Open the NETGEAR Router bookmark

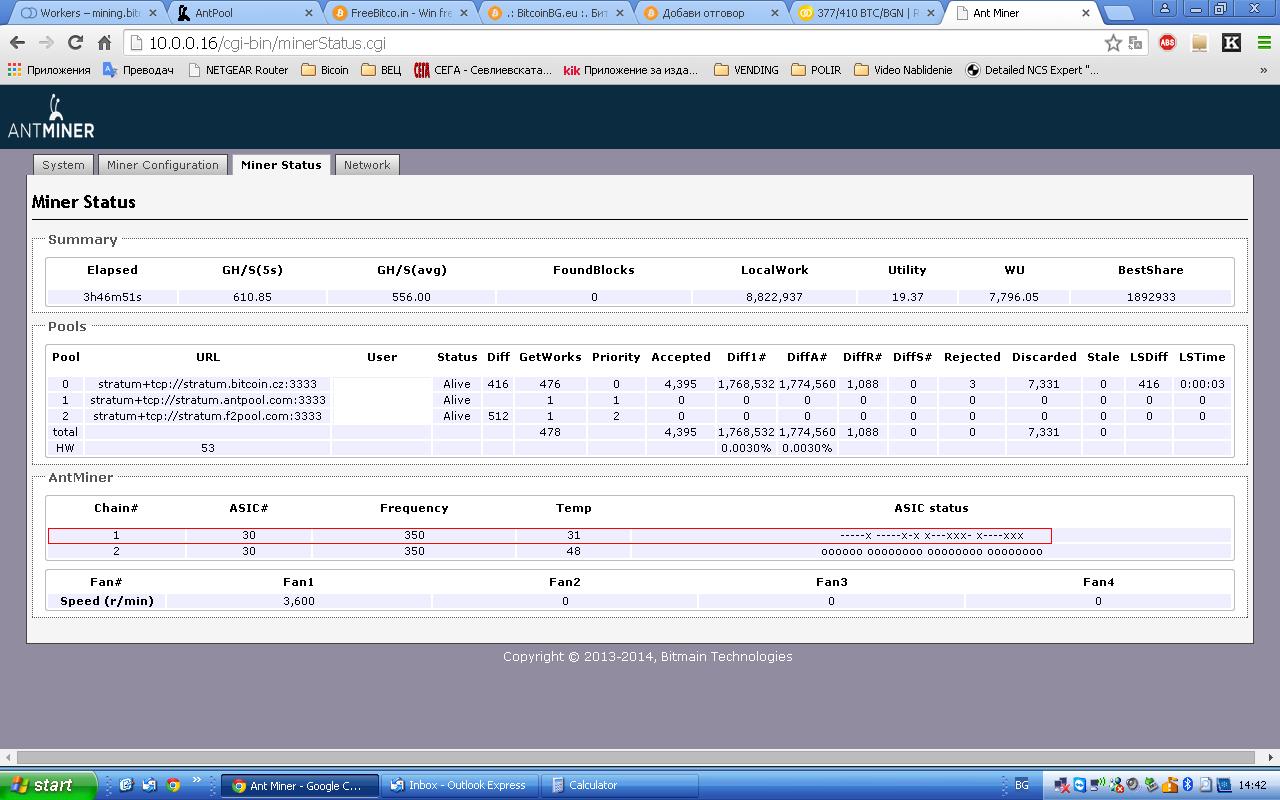(x=238, y=70)
